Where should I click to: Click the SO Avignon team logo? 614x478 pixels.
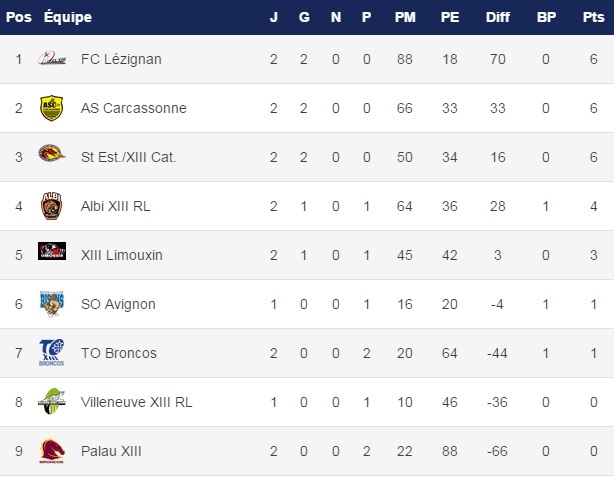click(x=51, y=303)
